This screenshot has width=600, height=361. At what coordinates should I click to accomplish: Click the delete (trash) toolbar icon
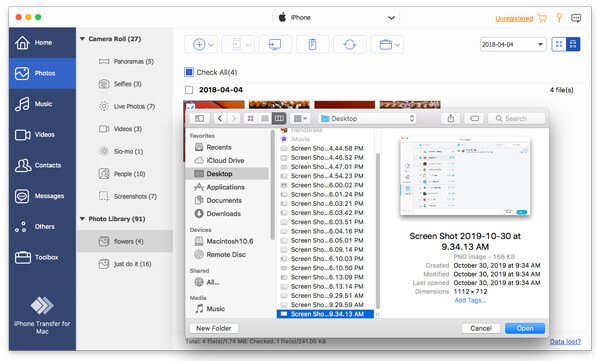pos(312,44)
